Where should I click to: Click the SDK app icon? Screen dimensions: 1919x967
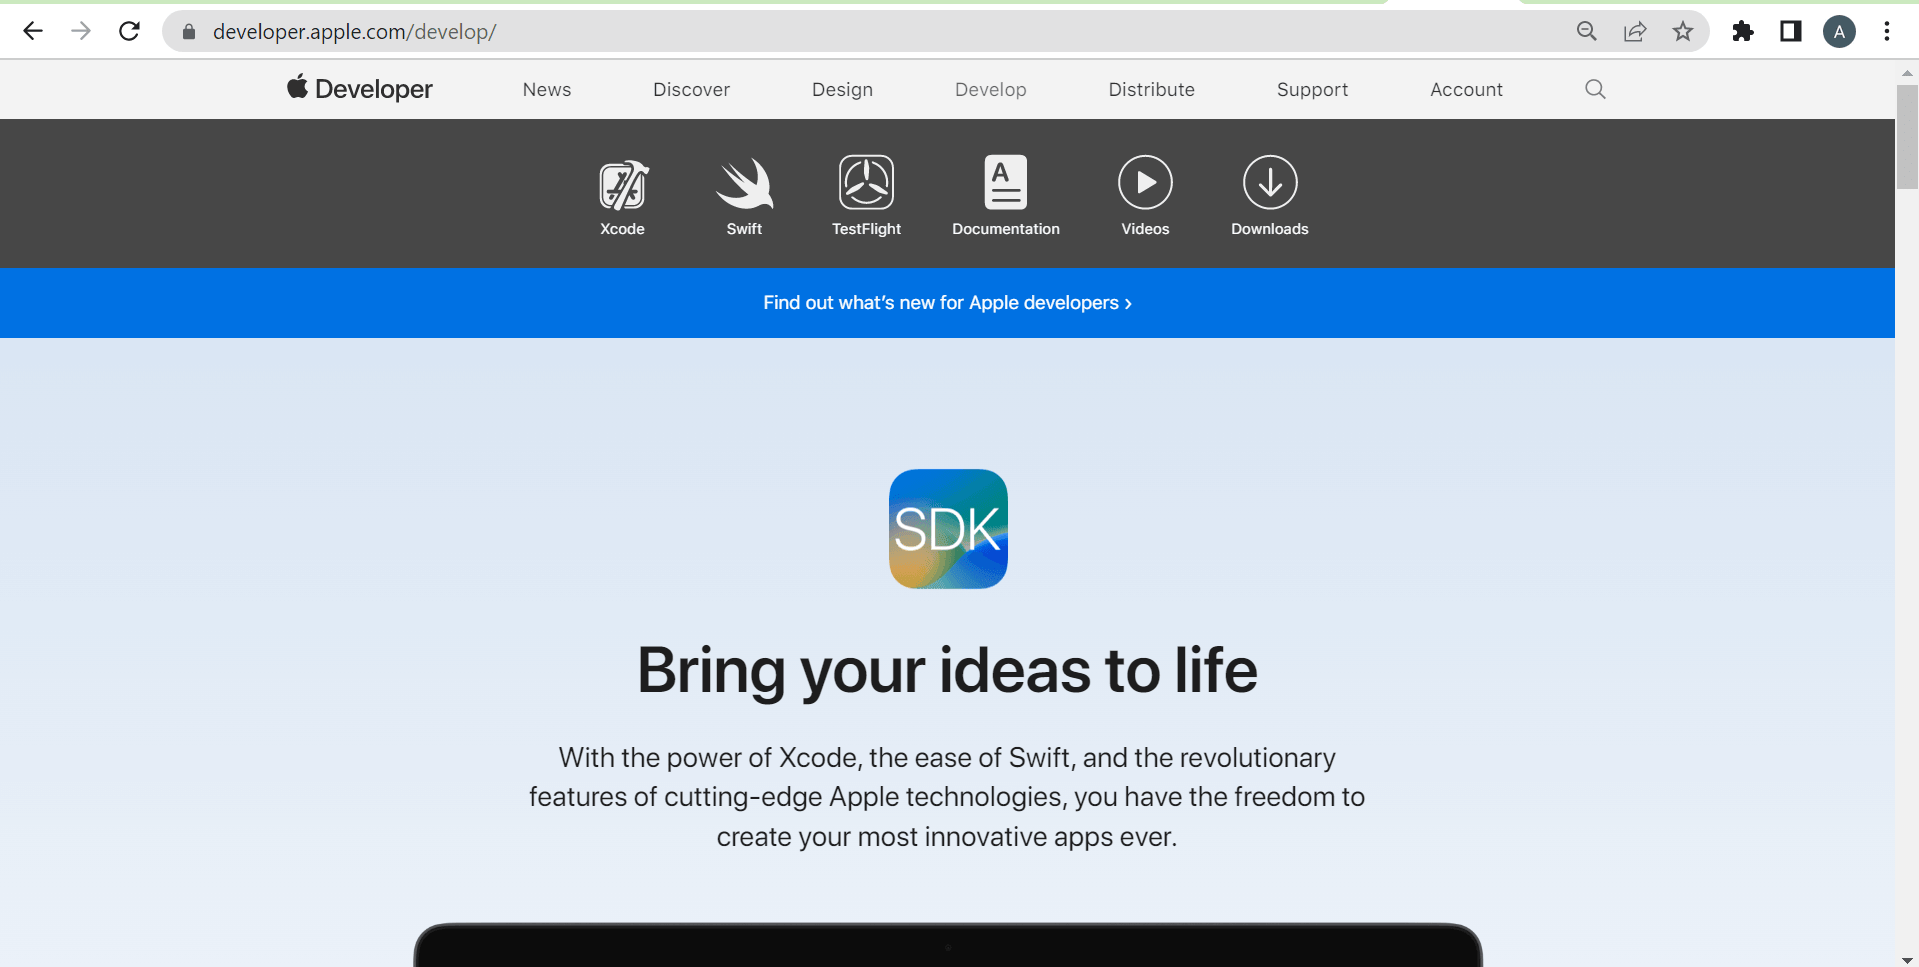(948, 529)
